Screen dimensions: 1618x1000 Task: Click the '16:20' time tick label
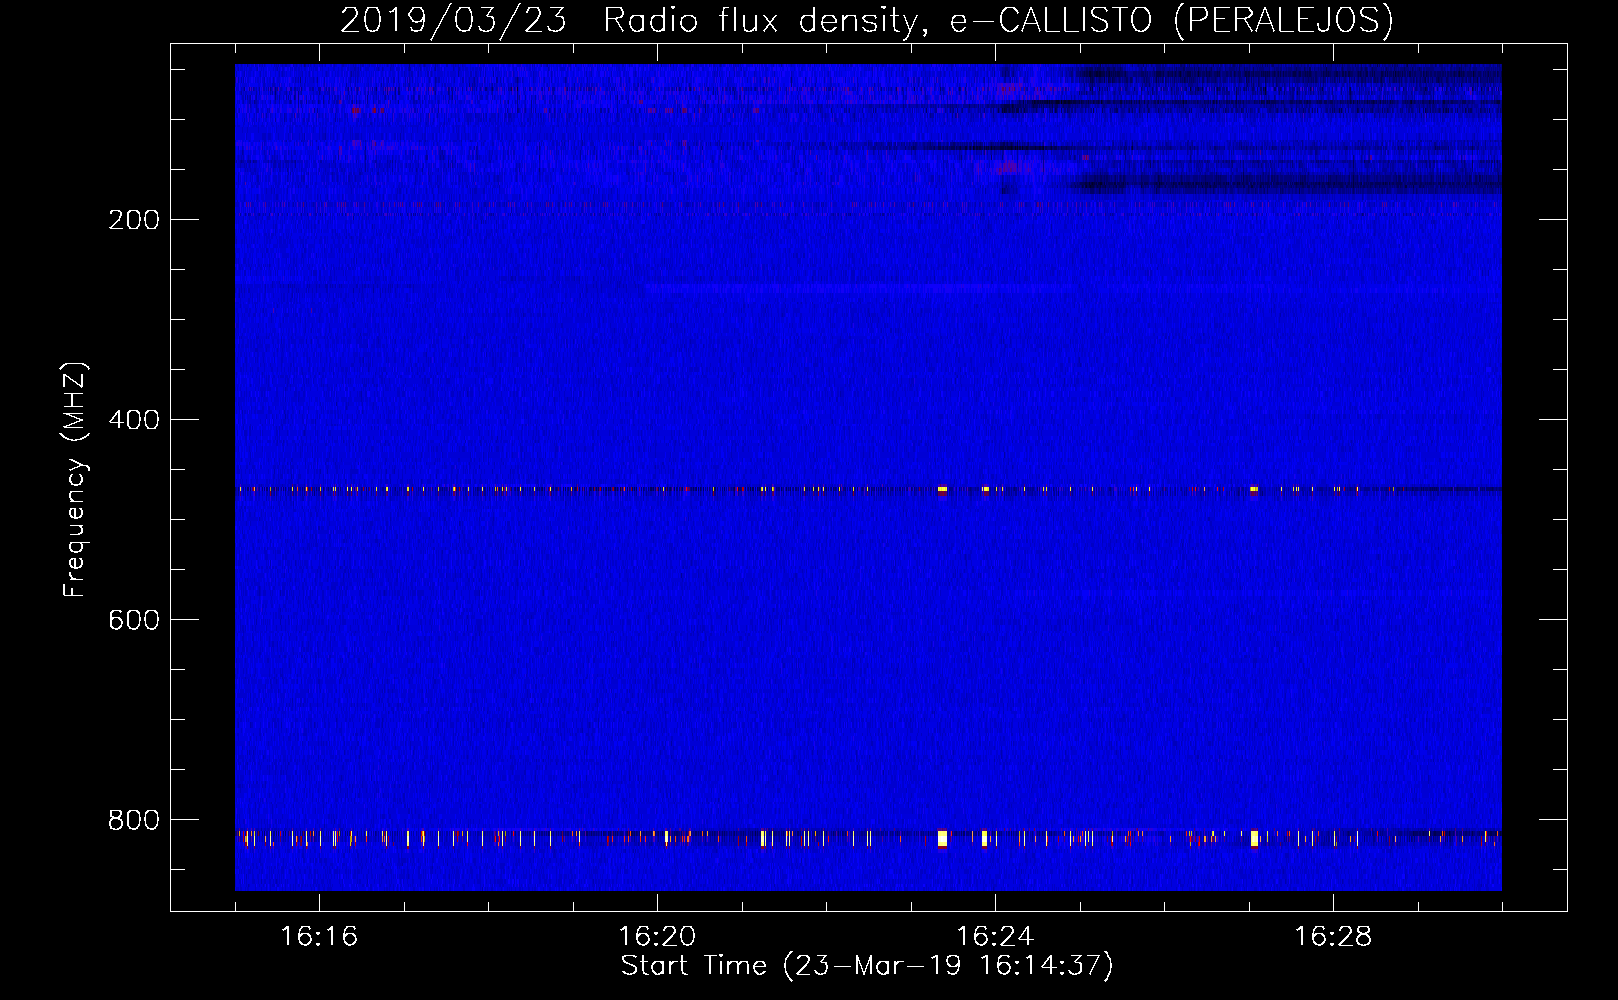point(657,937)
